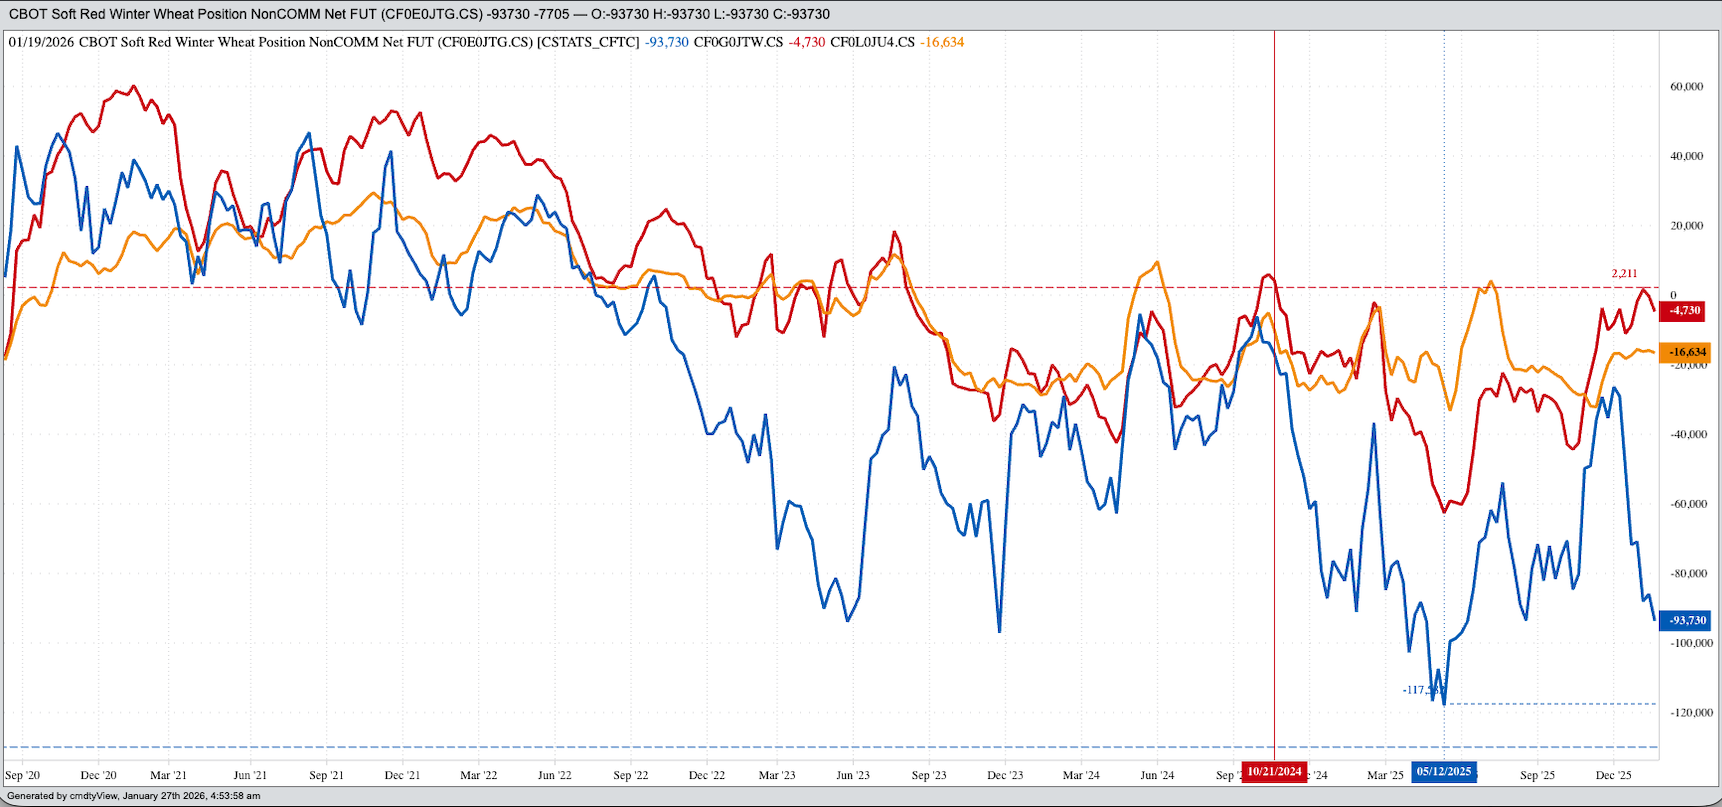
Task: Click the red 10/21/2024 date flag
Action: (1274, 772)
